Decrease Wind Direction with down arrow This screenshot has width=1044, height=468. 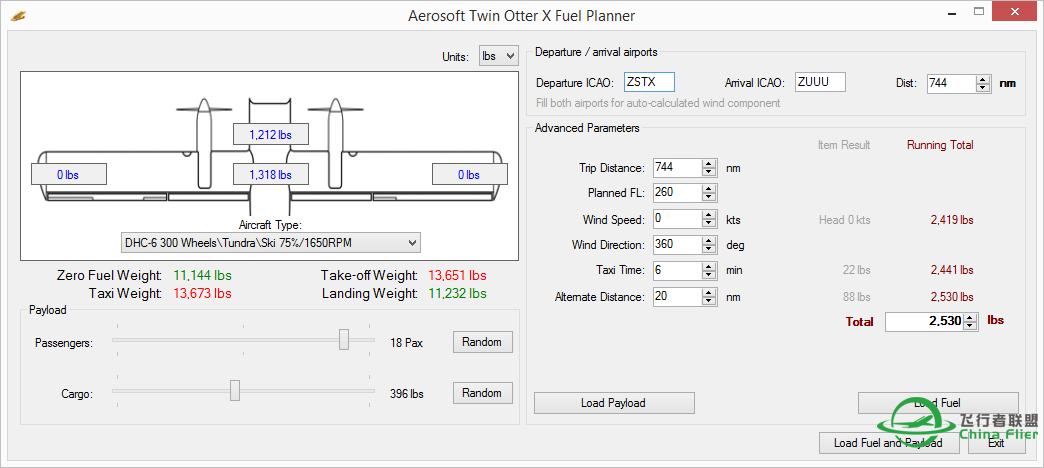pyautogui.click(x=709, y=249)
